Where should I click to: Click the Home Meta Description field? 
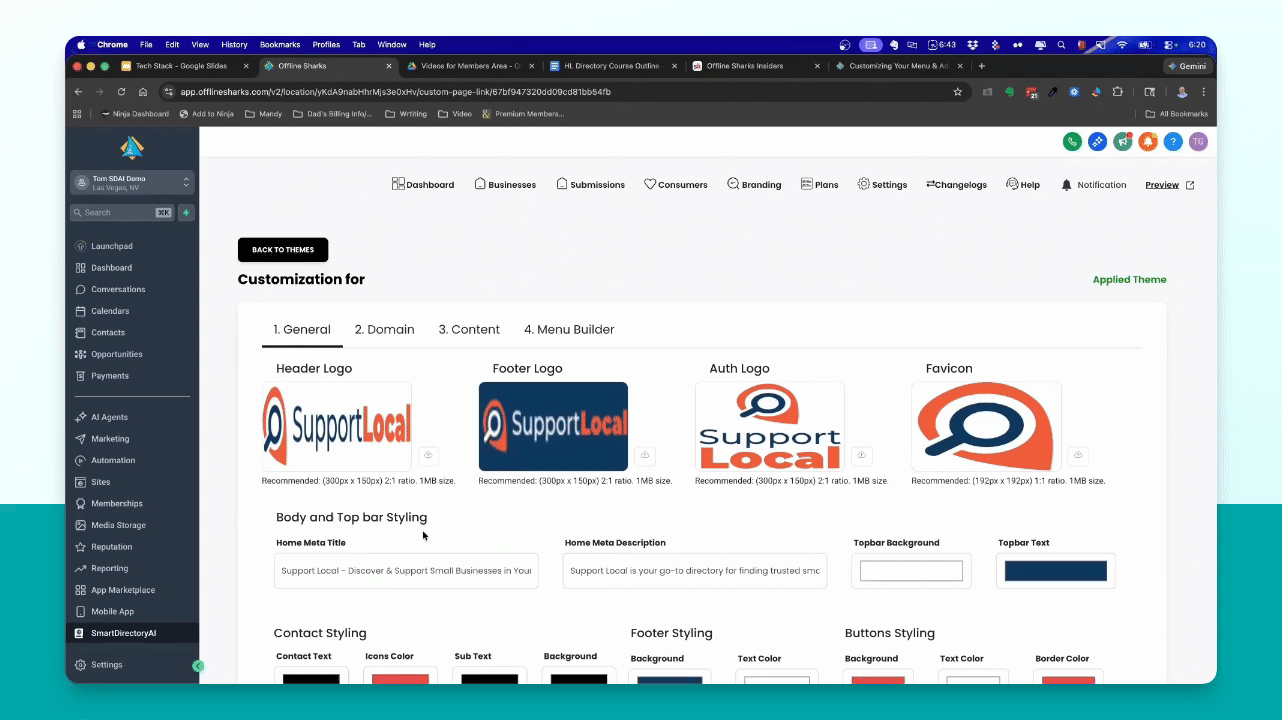tap(695, 571)
